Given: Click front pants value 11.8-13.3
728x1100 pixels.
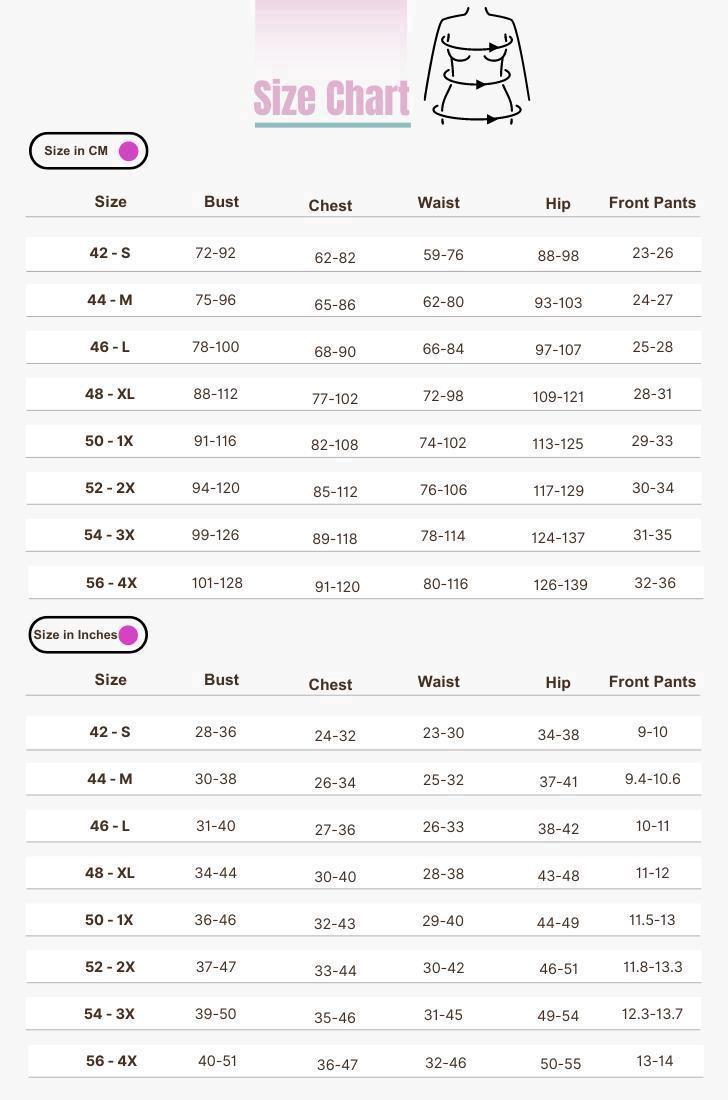Looking at the screenshot, I should (x=652, y=967).
